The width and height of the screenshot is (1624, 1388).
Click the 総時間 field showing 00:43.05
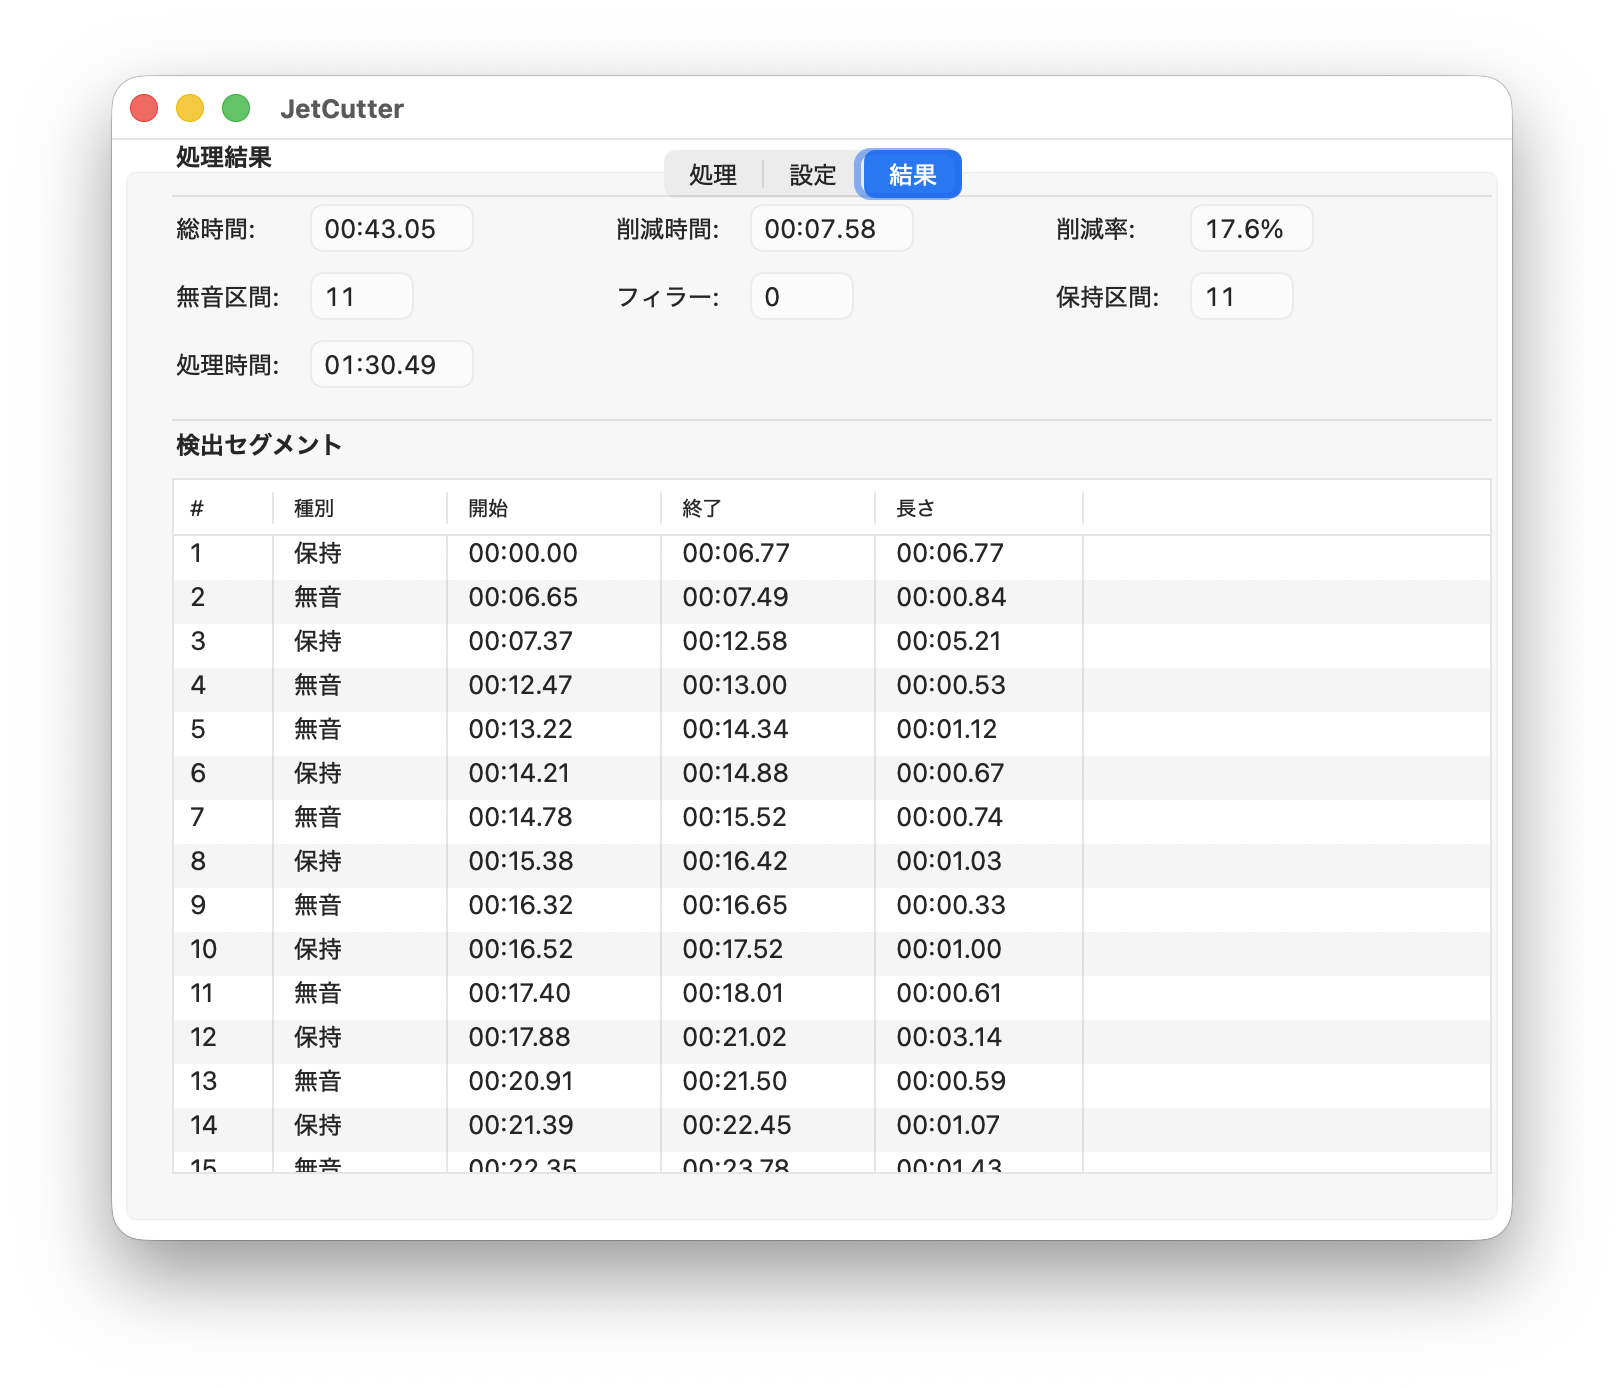(391, 229)
